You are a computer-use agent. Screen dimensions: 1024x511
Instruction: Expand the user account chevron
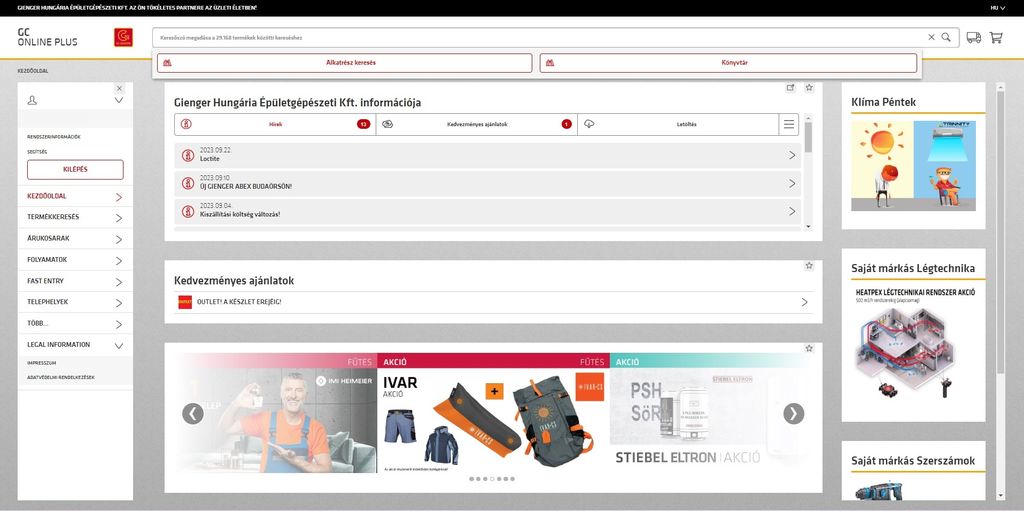[119, 100]
